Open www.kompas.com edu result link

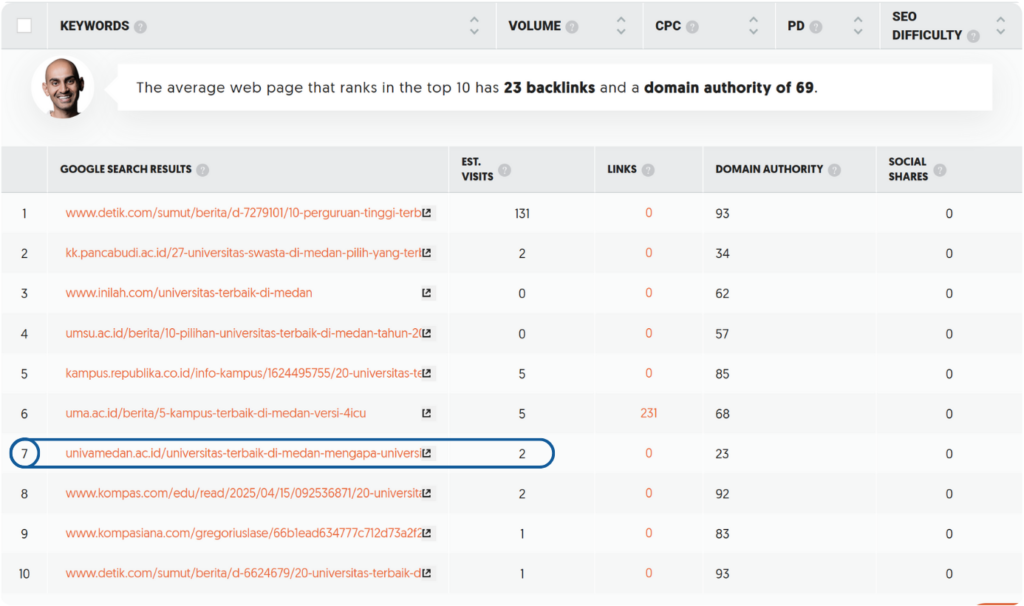(243, 493)
